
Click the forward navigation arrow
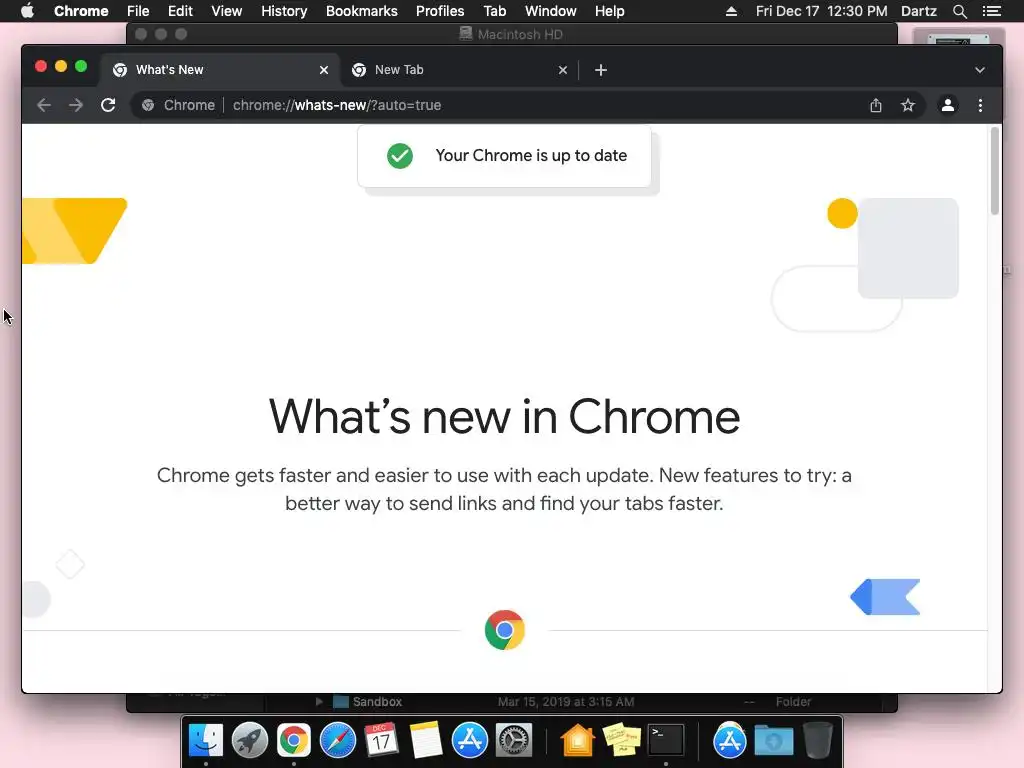[x=76, y=105]
